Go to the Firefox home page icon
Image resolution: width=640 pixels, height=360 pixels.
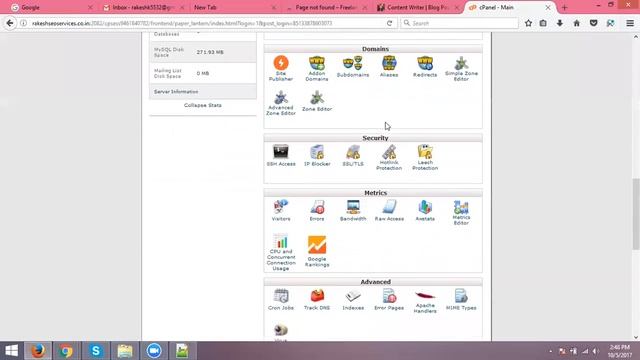click(576, 23)
